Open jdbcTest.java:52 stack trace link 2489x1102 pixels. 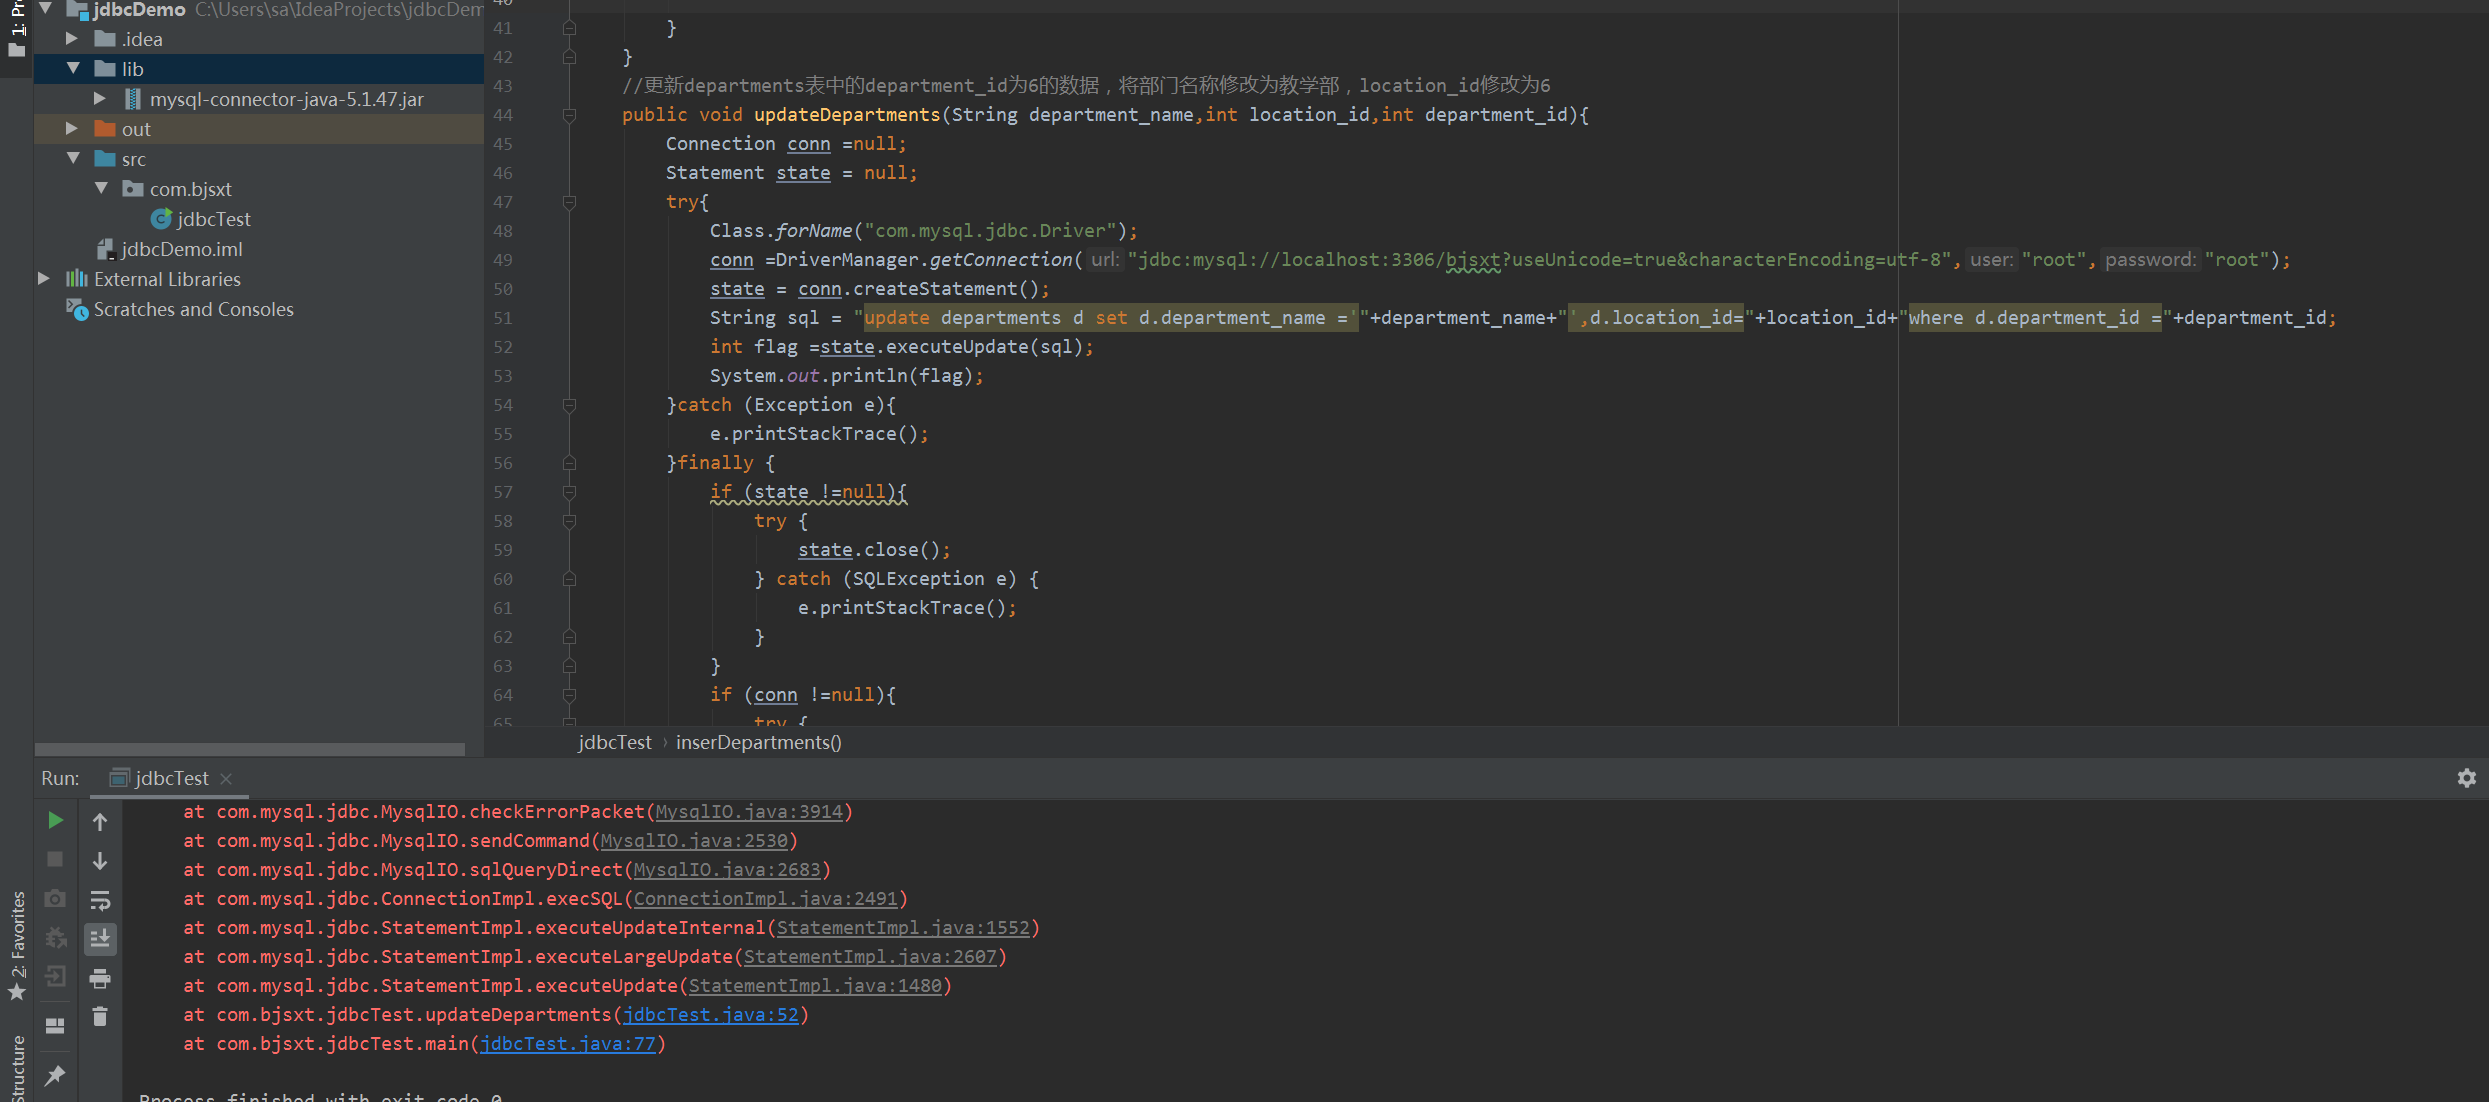(711, 1014)
